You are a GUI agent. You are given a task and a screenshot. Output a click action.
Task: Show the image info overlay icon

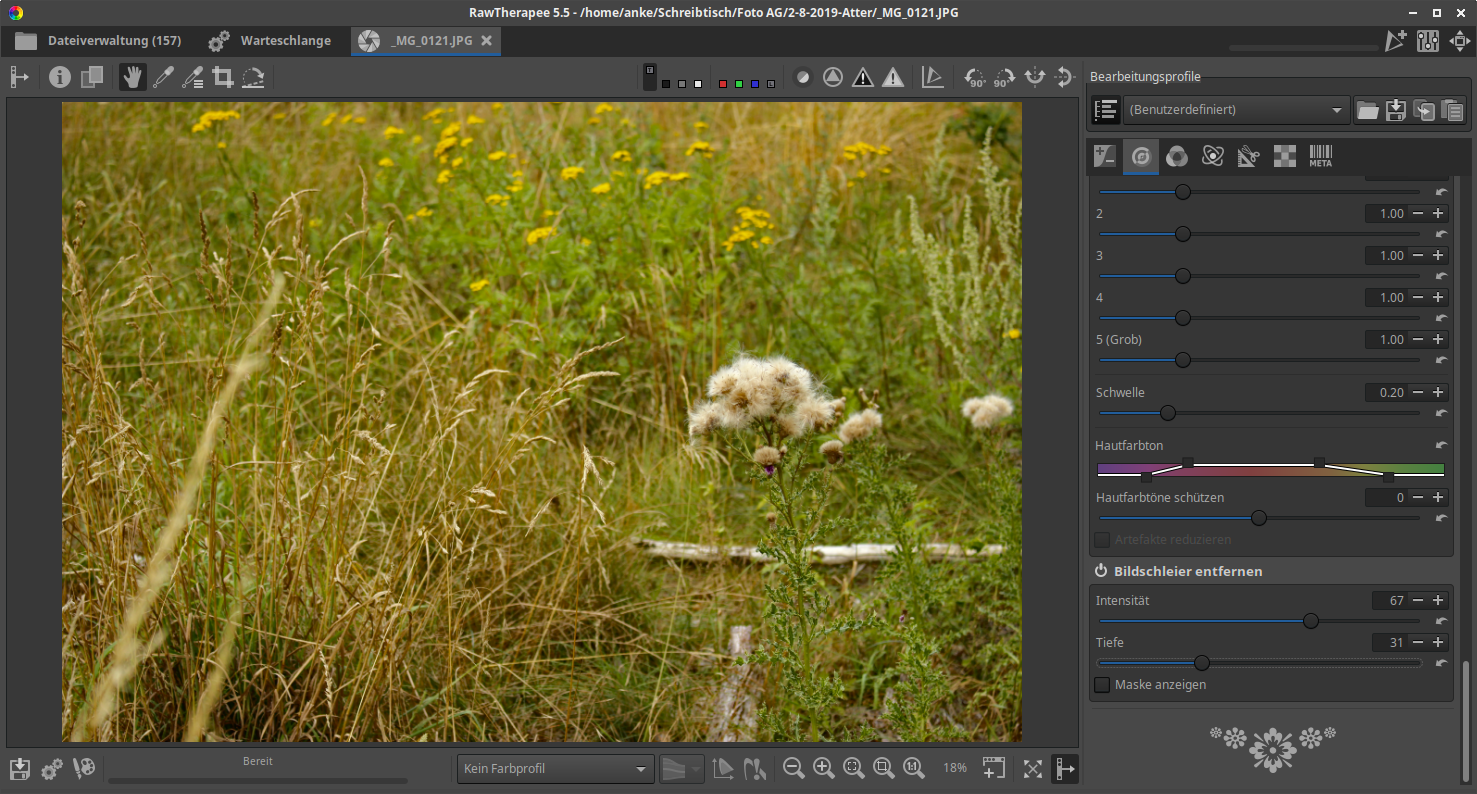[60, 77]
